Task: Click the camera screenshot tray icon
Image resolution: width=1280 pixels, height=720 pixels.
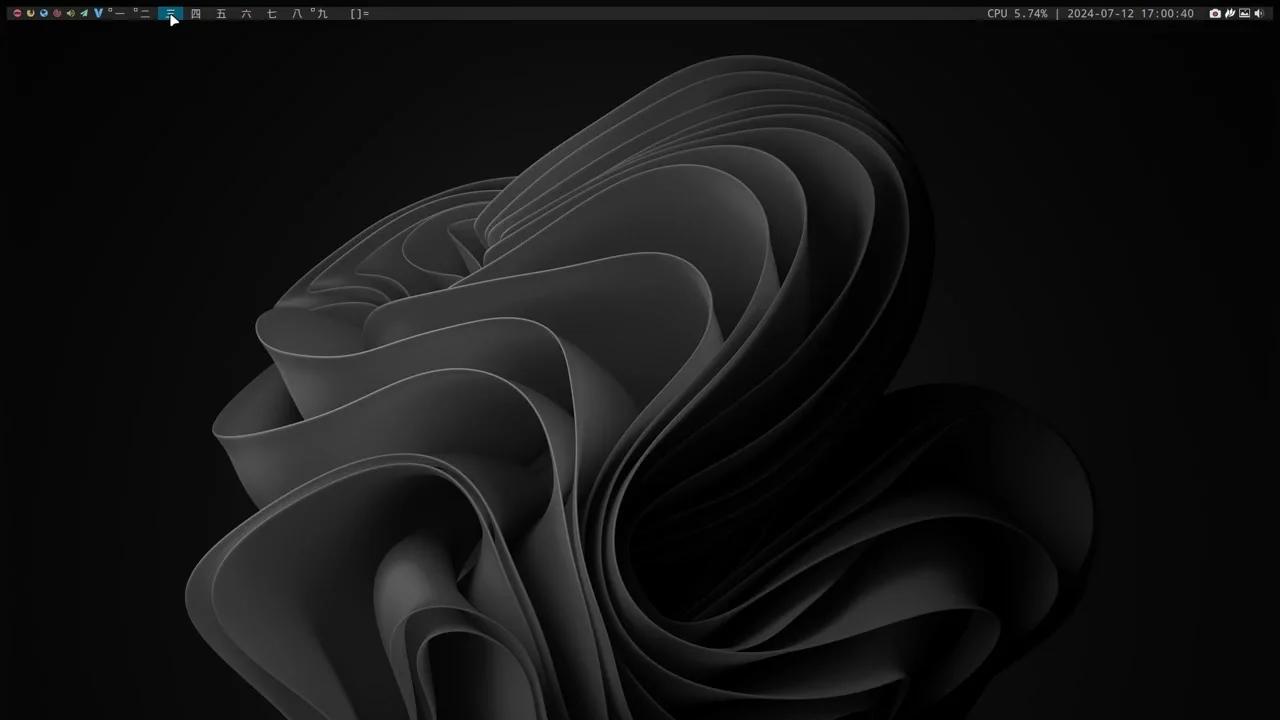Action: coord(1215,14)
